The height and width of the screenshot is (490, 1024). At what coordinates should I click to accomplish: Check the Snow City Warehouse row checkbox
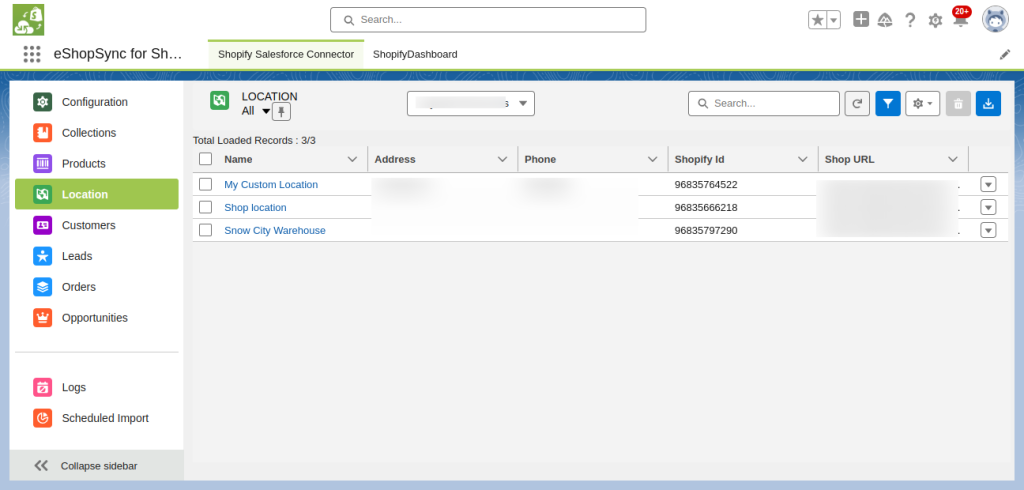point(206,230)
